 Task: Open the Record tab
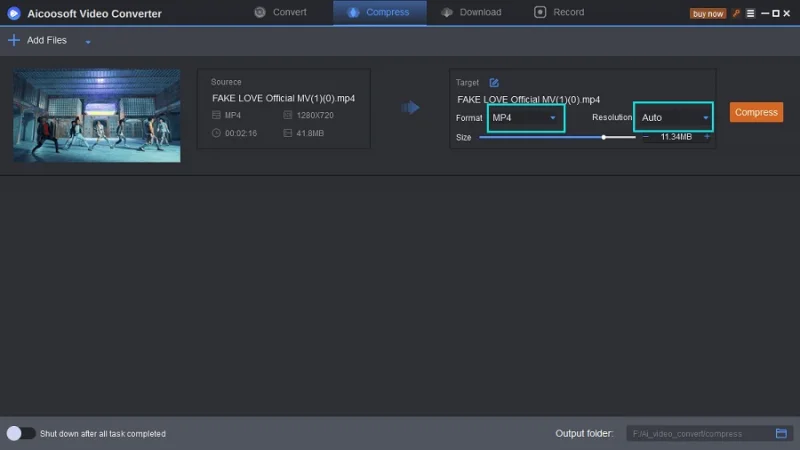click(x=559, y=13)
